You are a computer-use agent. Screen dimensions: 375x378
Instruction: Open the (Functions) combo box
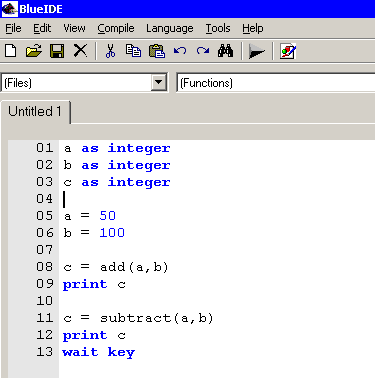[x=276, y=83]
